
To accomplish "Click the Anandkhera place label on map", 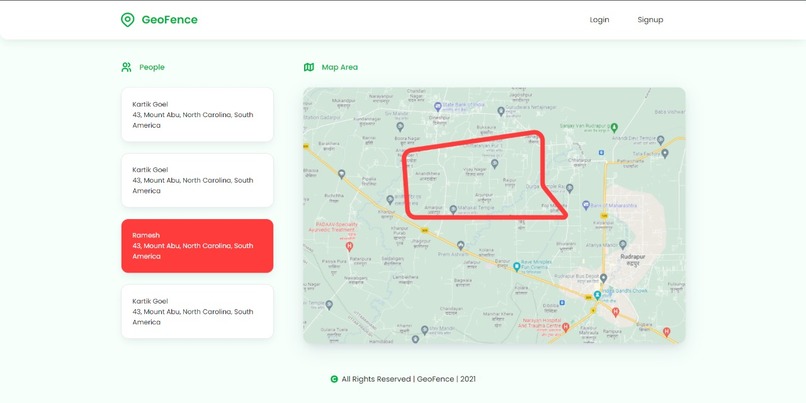I will (x=428, y=174).
